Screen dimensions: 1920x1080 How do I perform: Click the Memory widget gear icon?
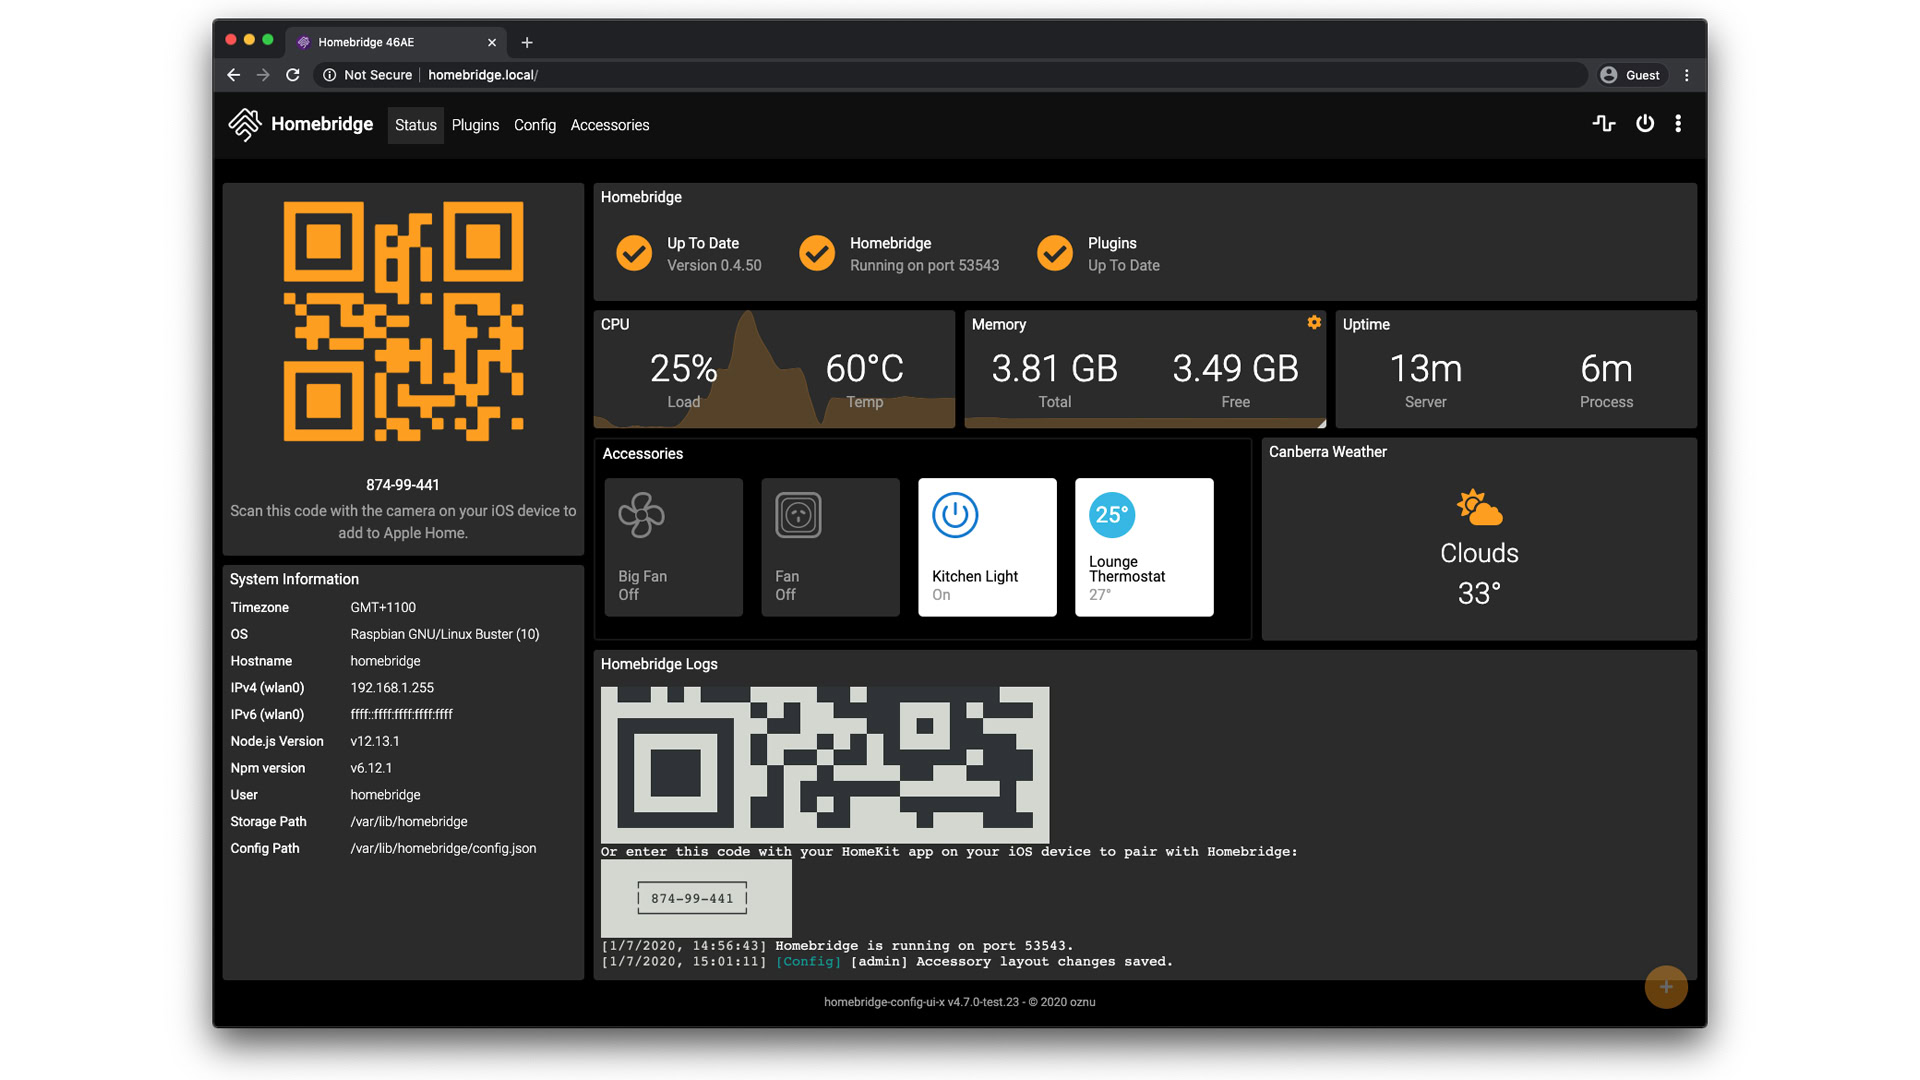pos(1314,322)
